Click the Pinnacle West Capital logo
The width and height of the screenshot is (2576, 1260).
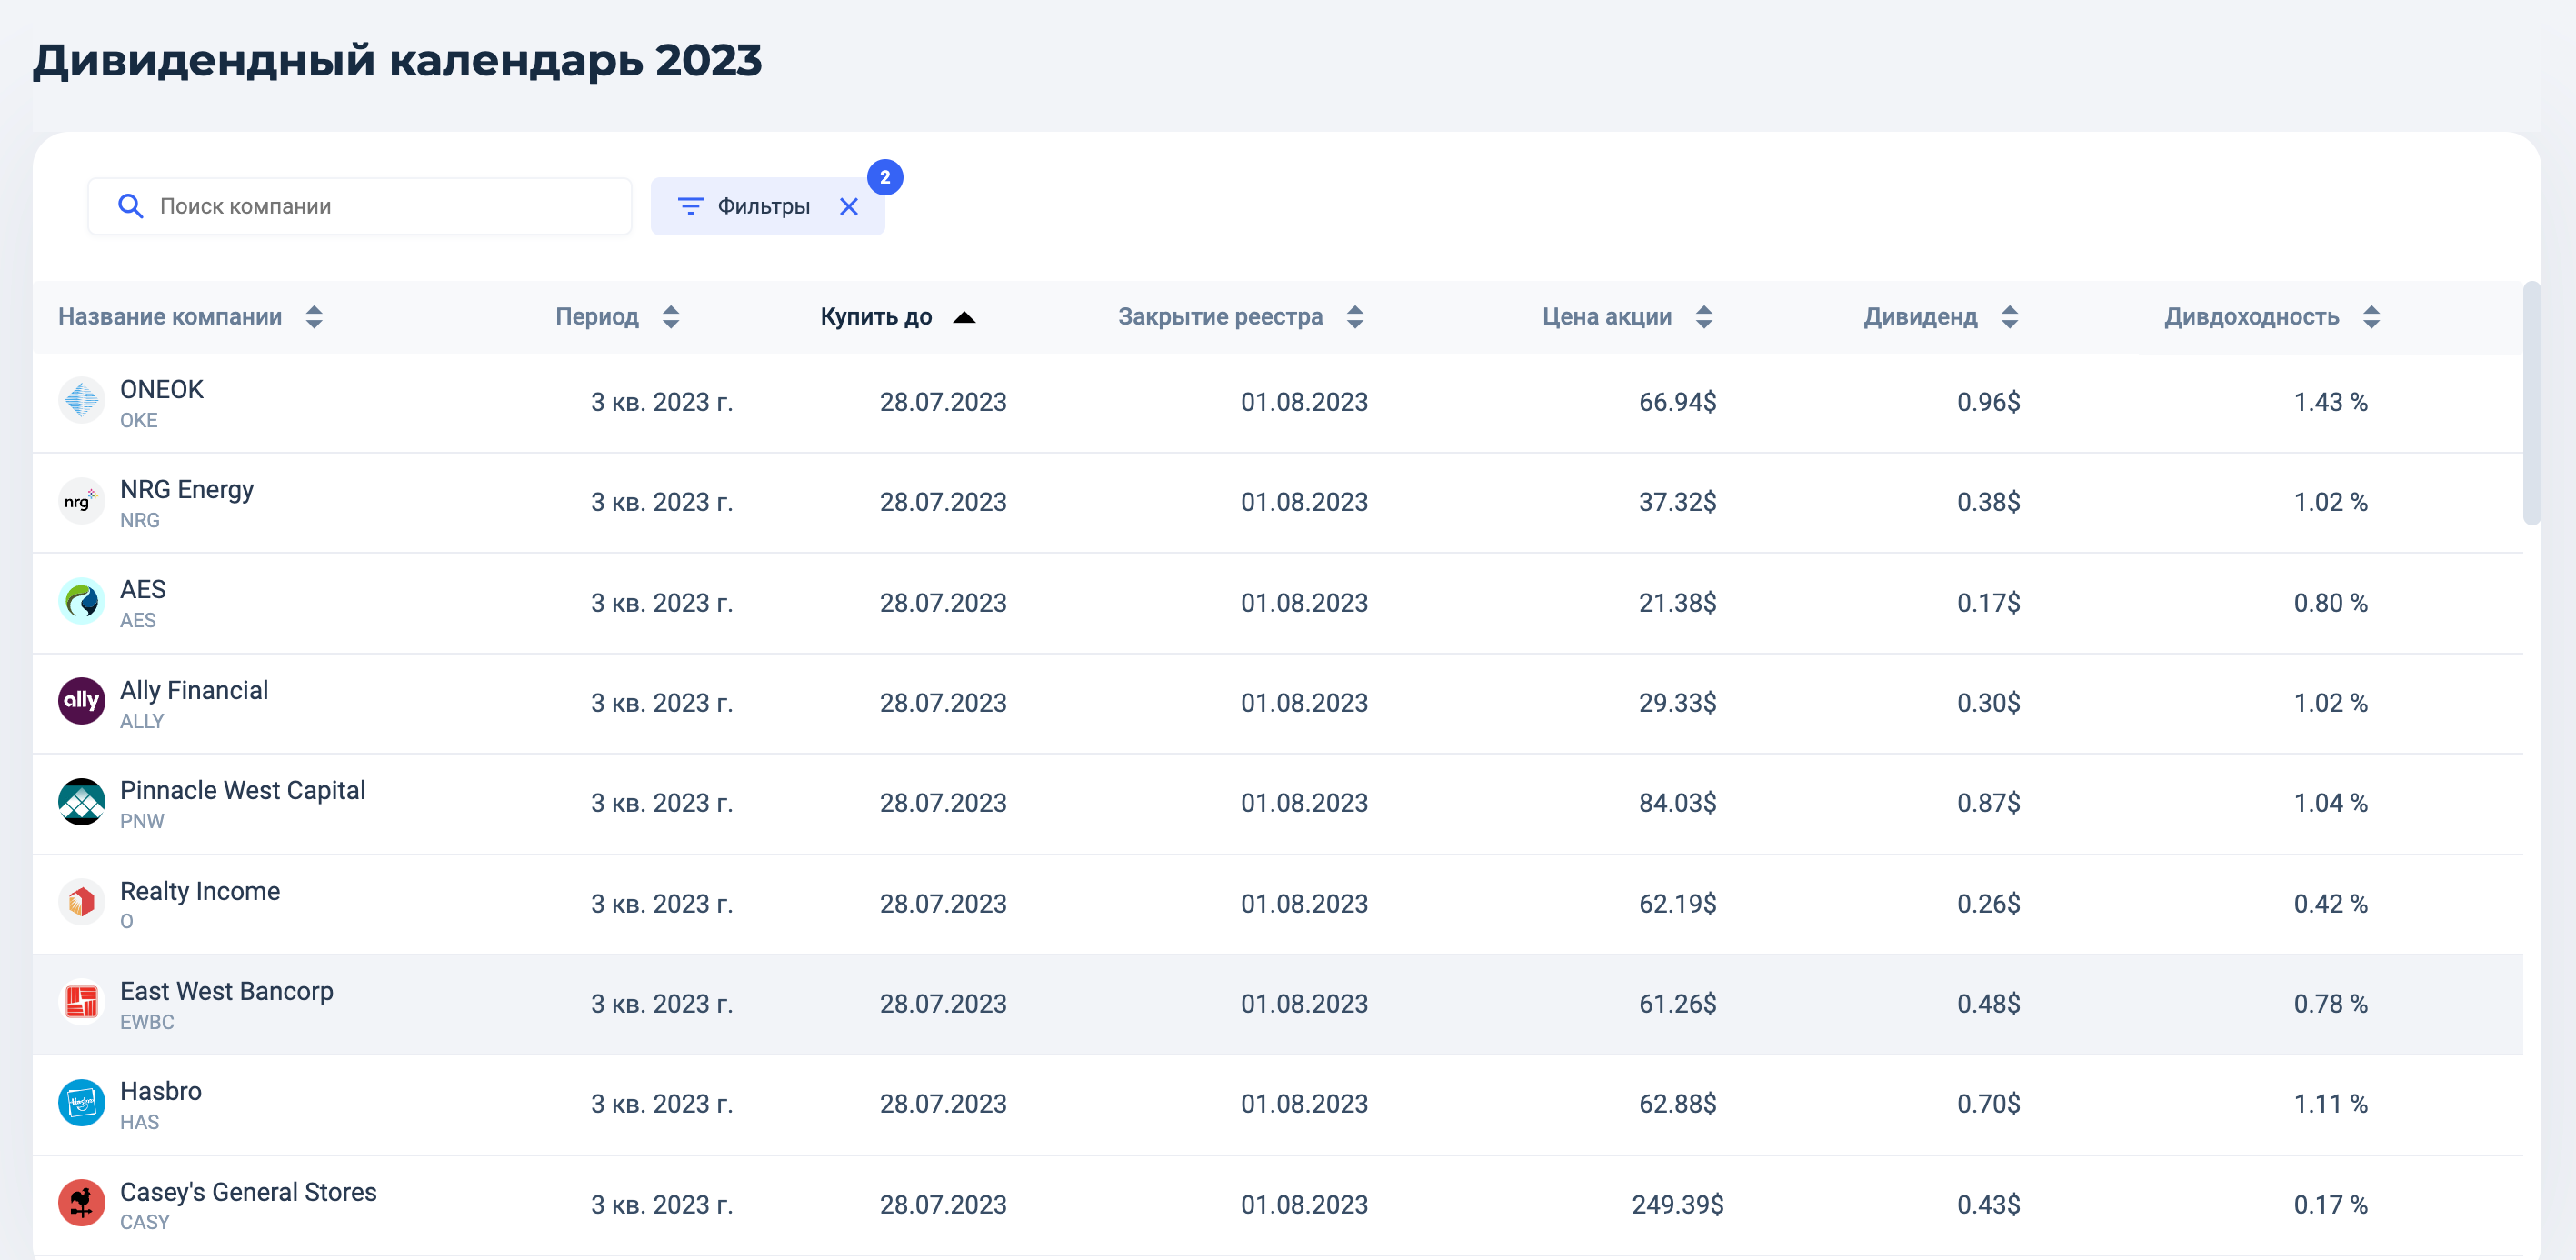(81, 802)
